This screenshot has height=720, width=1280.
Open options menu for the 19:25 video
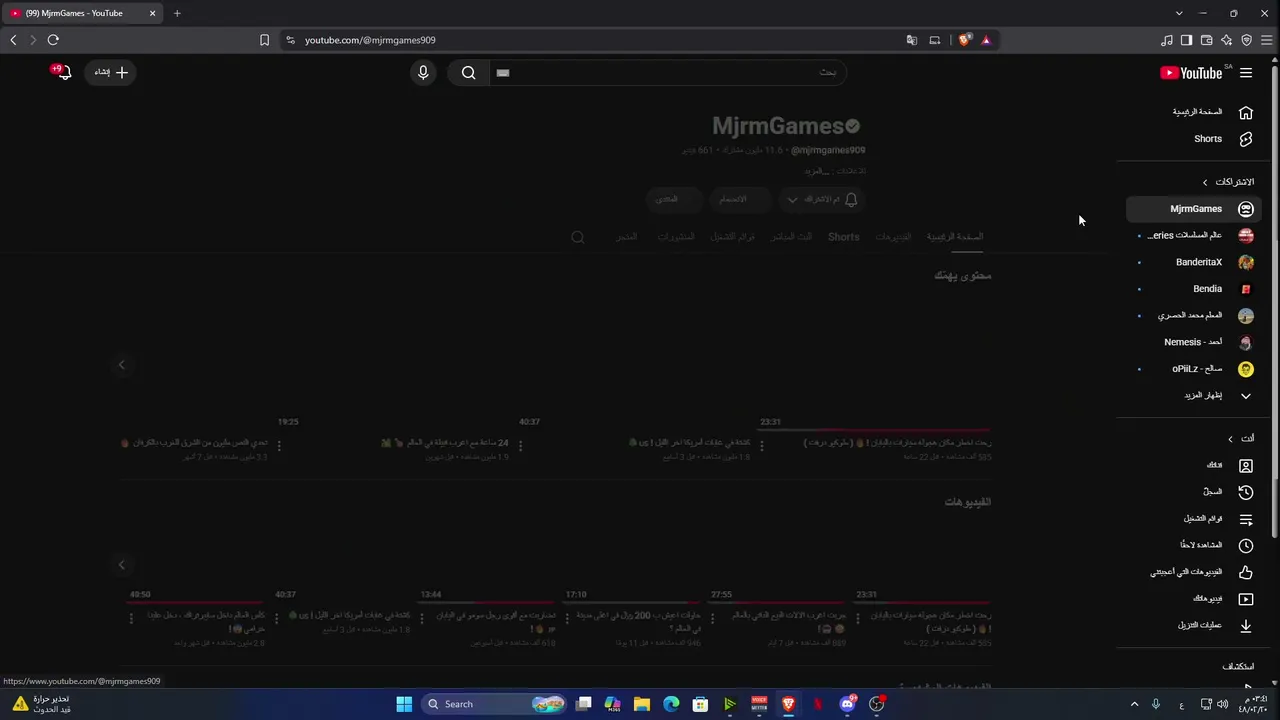(x=279, y=446)
